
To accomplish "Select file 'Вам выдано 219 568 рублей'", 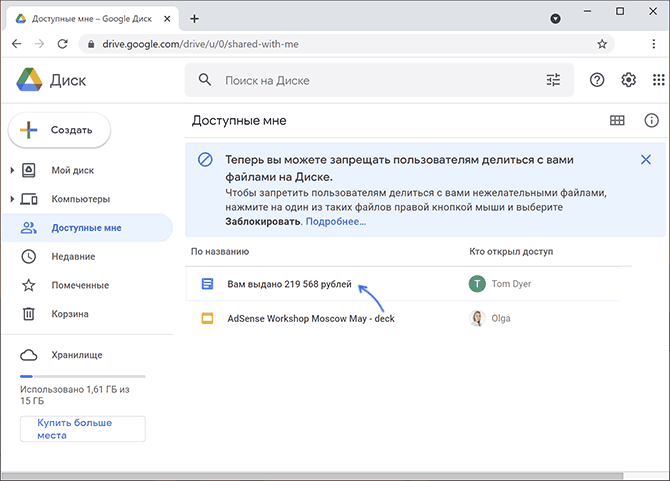I will click(289, 284).
